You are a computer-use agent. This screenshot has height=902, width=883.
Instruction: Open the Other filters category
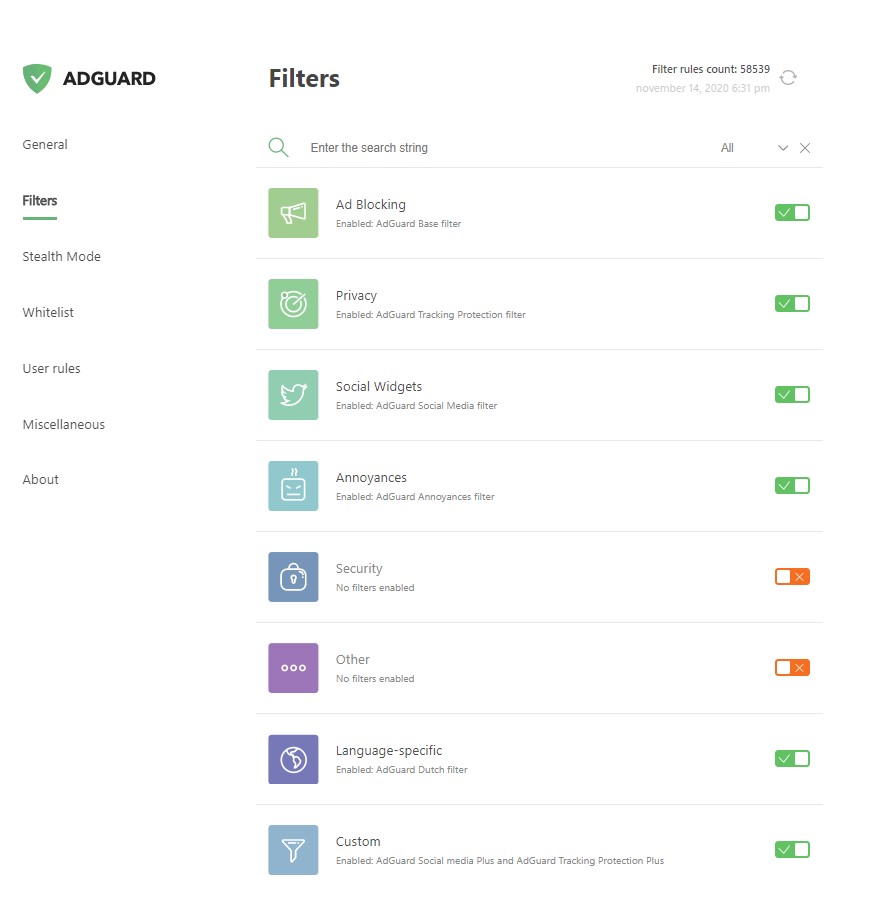pyautogui.click(x=353, y=660)
